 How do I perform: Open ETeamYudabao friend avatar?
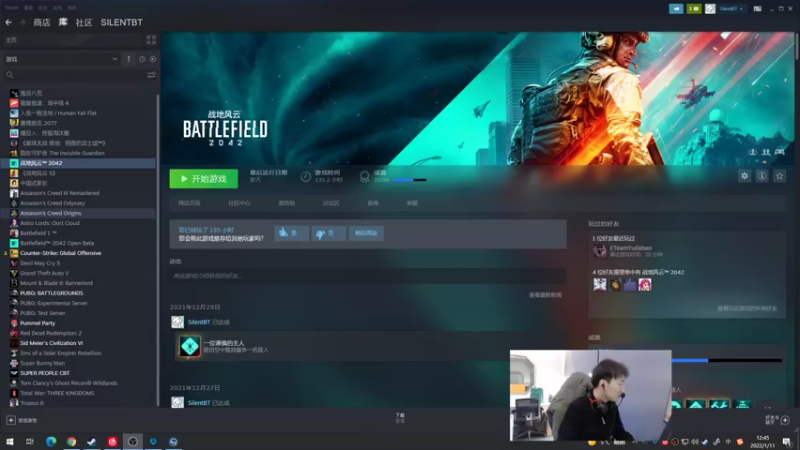599,251
